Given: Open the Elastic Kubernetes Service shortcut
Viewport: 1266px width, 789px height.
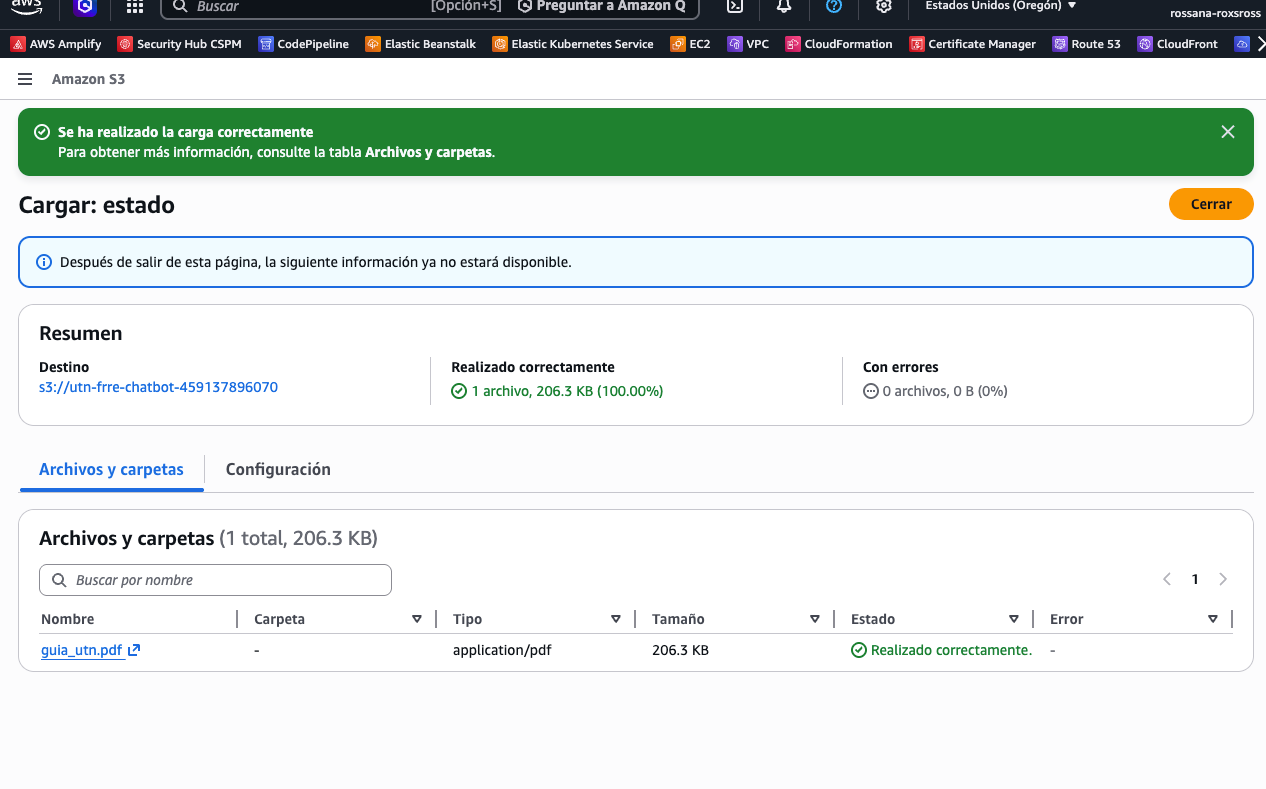Looking at the screenshot, I should [x=572, y=44].
